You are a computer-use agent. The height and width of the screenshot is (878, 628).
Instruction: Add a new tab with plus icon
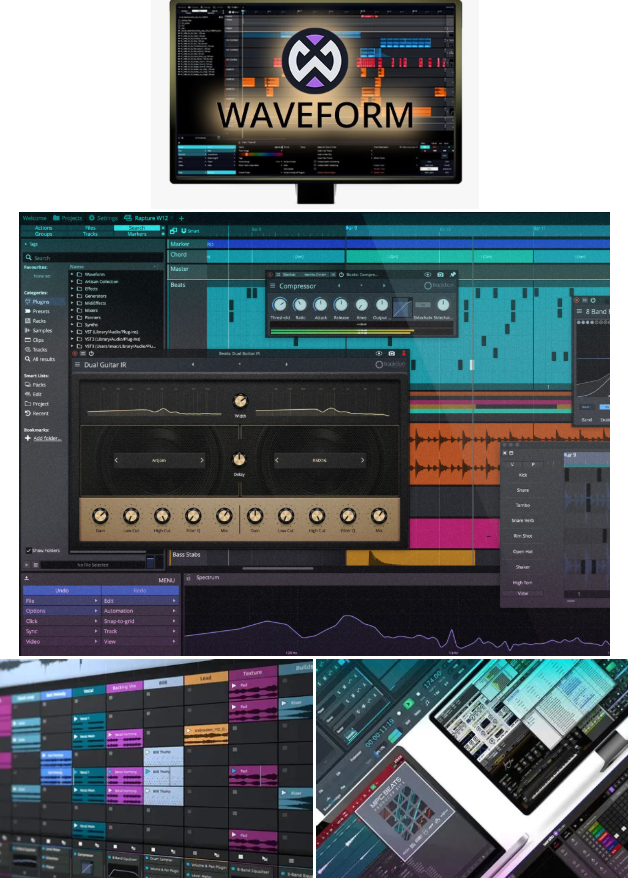click(x=181, y=218)
